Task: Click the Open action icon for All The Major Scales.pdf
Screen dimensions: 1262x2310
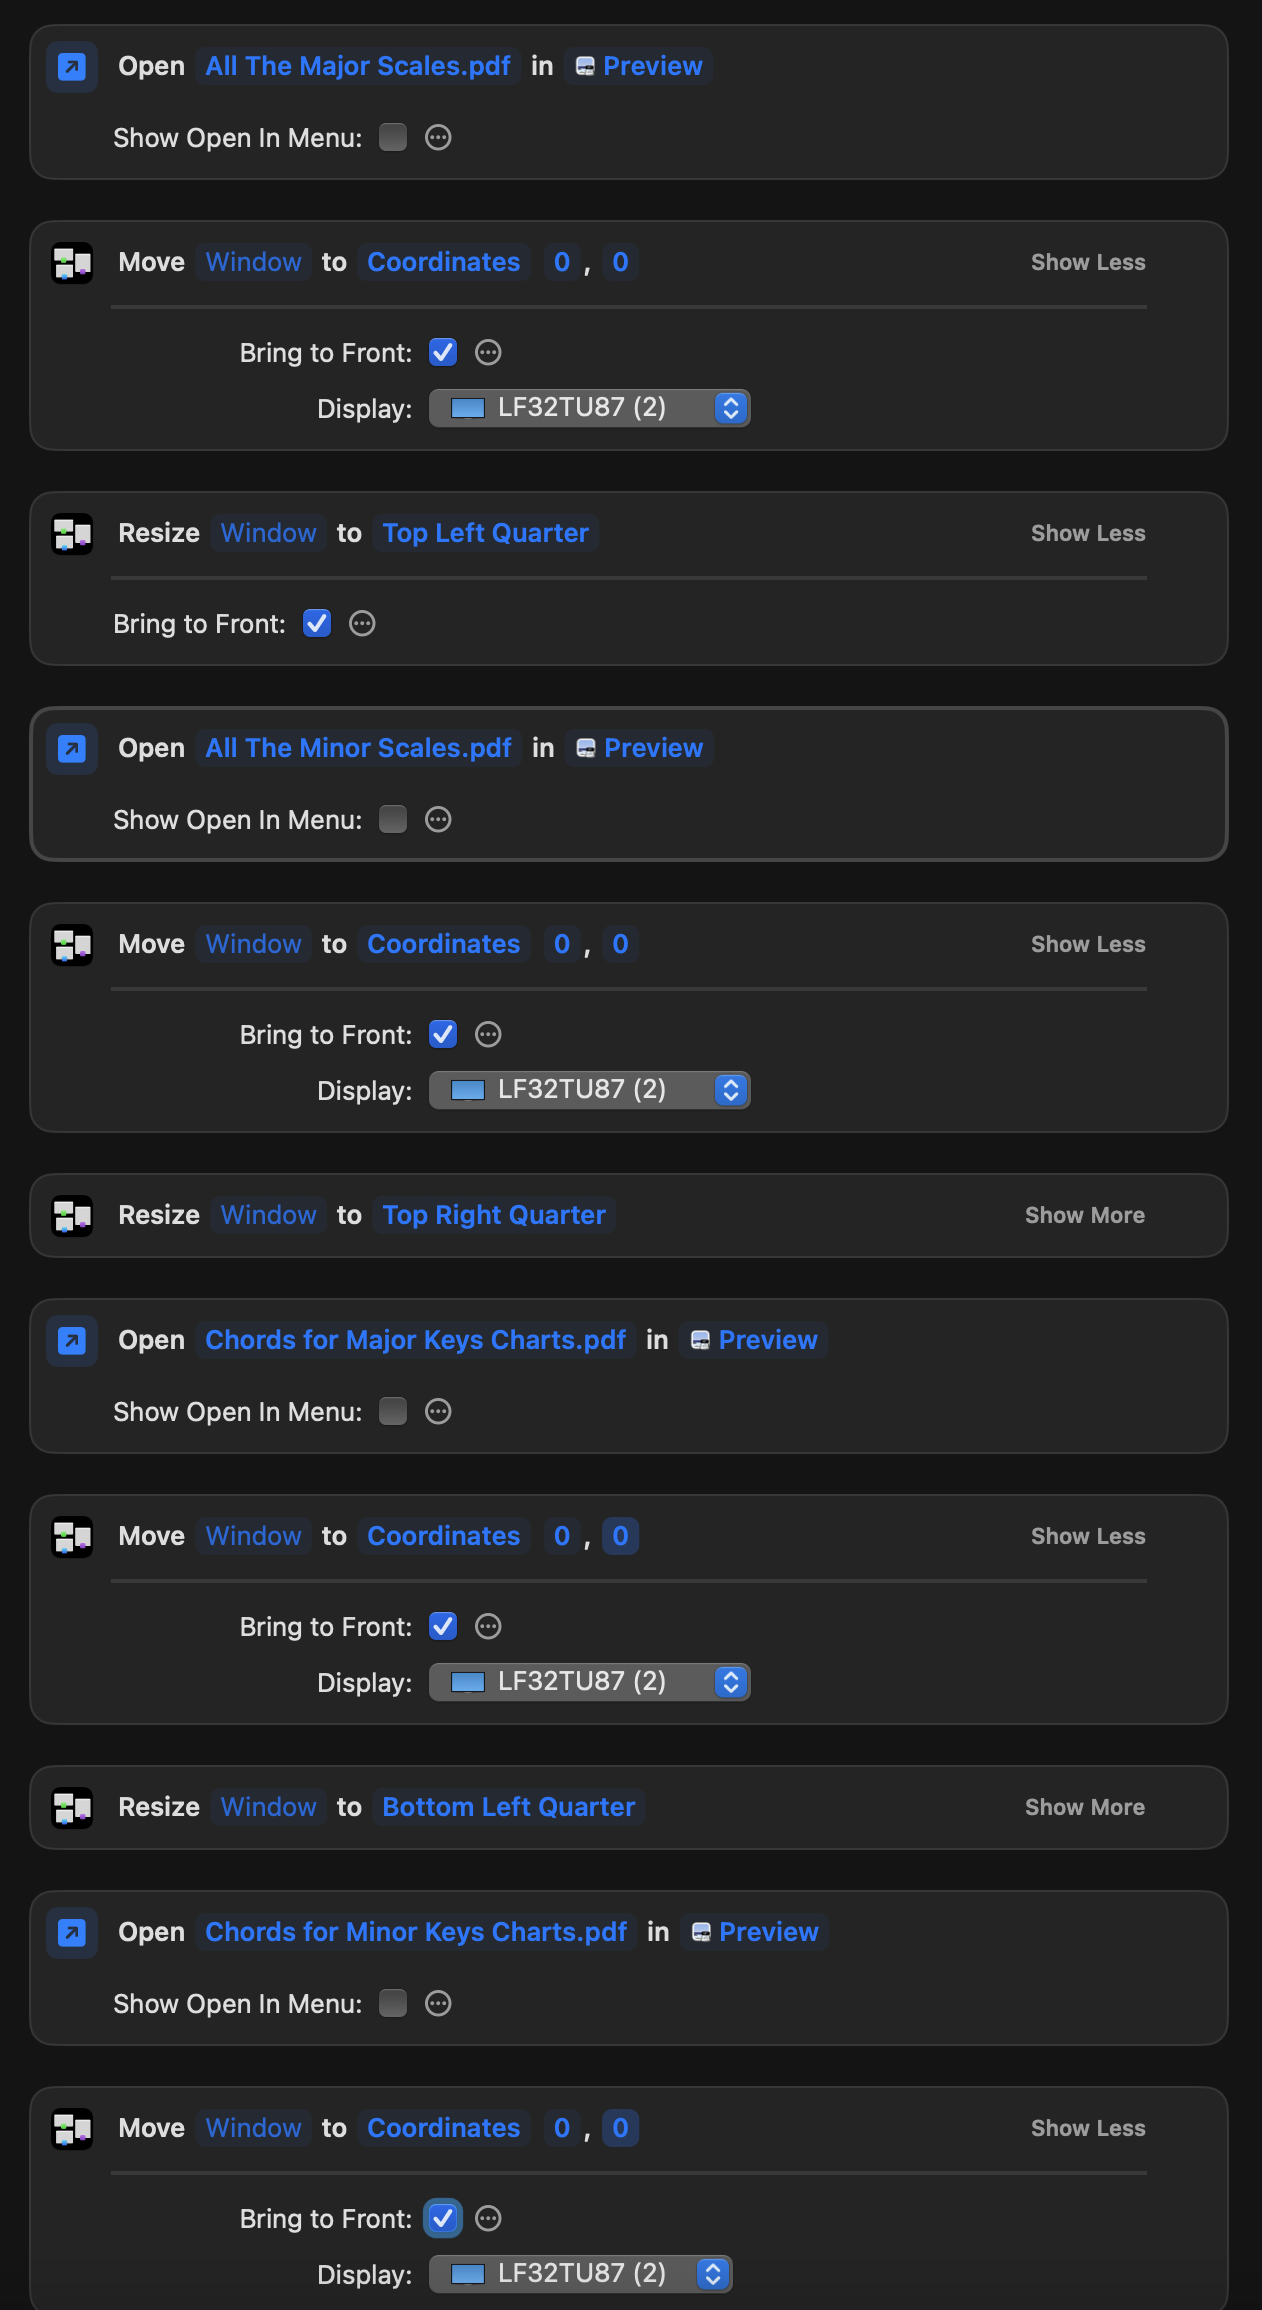Action: click(x=72, y=67)
